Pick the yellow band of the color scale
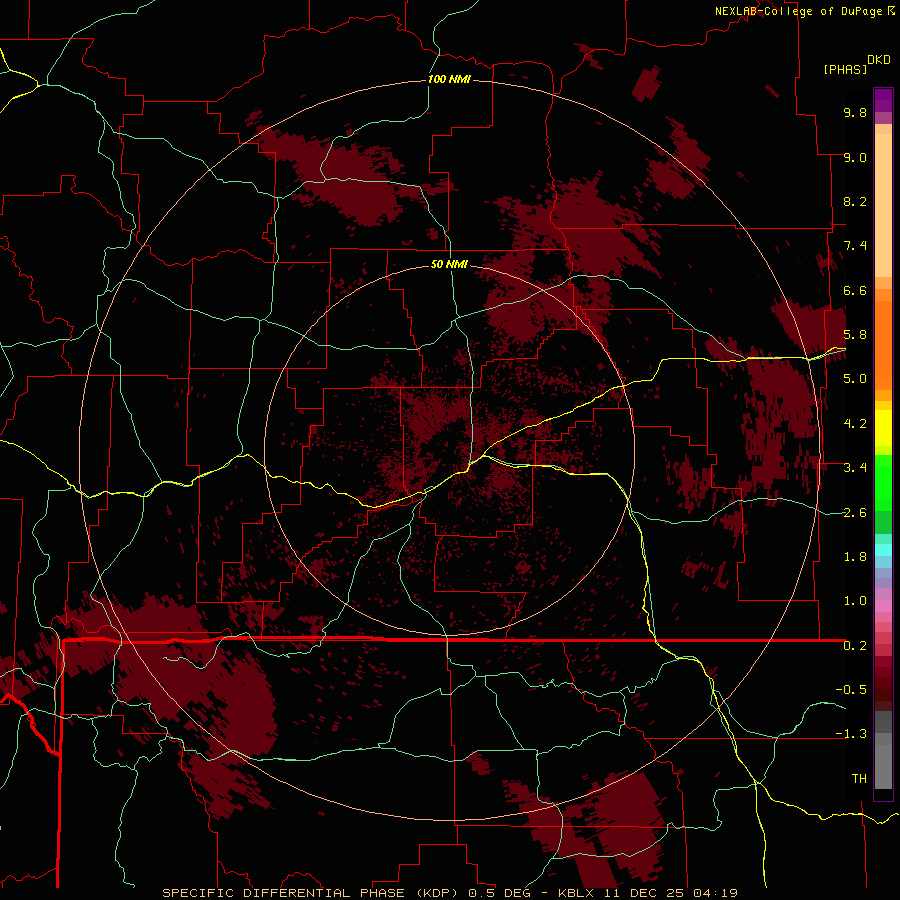The width and height of the screenshot is (900, 900). coord(883,428)
